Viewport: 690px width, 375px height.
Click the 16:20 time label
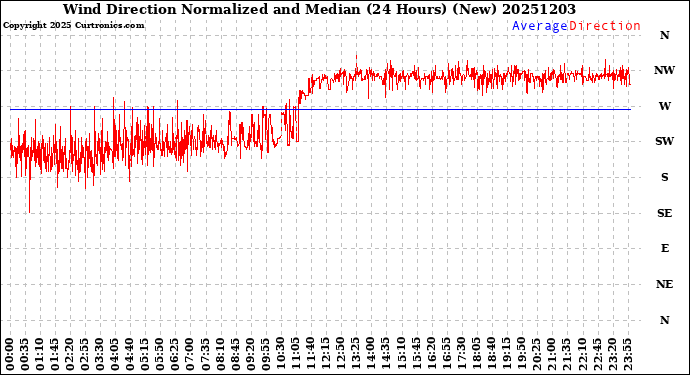[x=431, y=354]
